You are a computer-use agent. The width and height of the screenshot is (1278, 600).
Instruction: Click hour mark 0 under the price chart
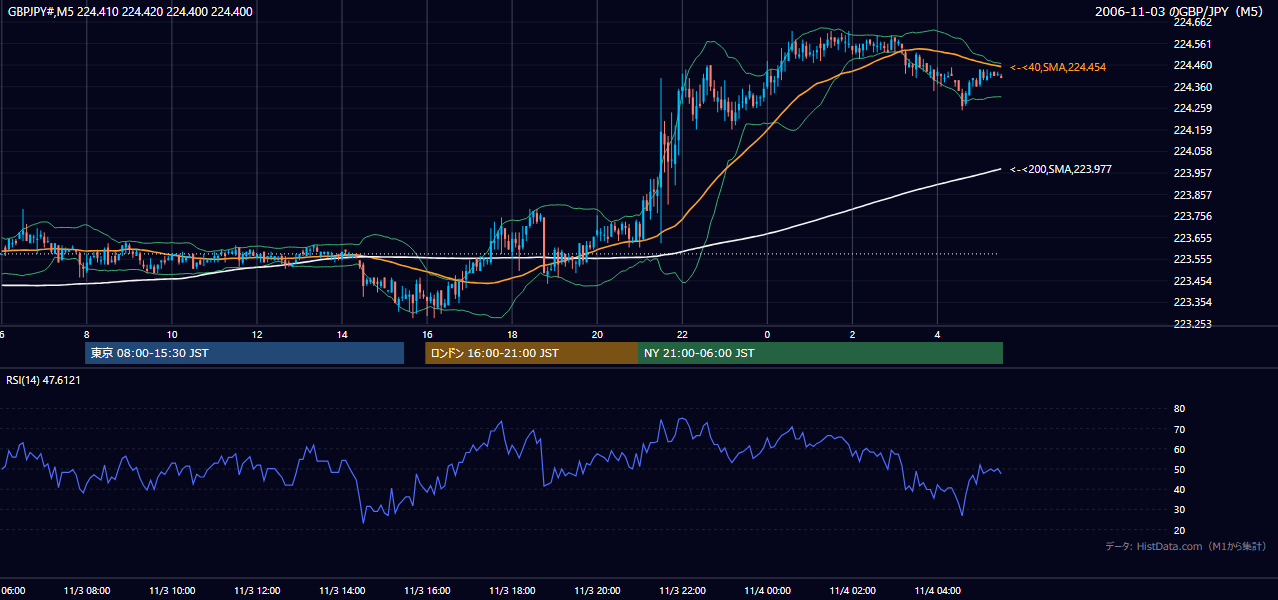[767, 334]
